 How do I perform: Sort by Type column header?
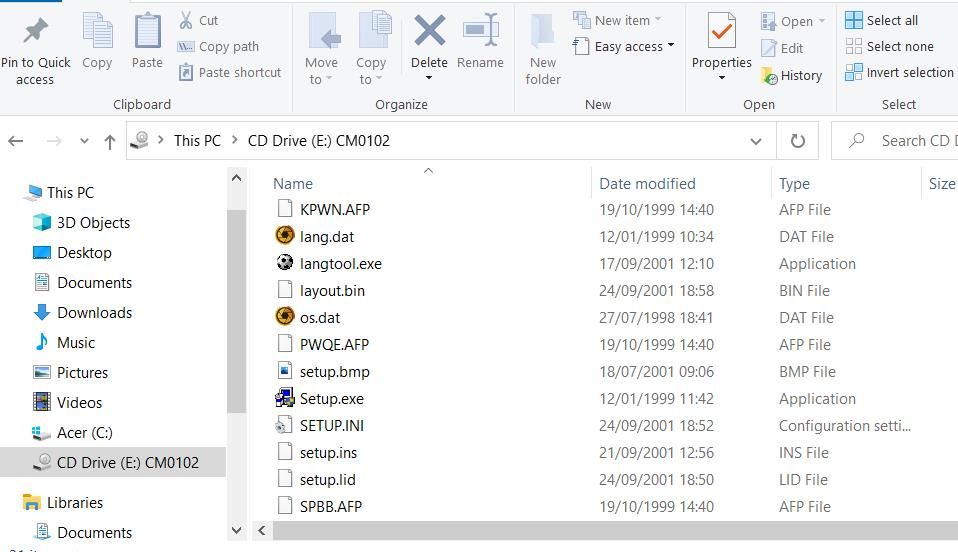794,183
